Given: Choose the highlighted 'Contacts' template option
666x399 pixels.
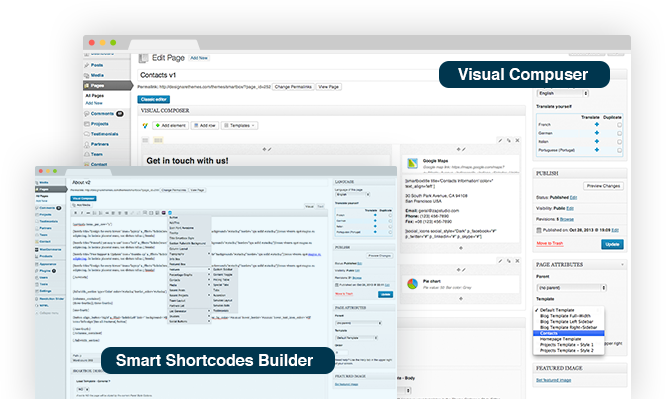Looking at the screenshot, I should click(568, 333).
